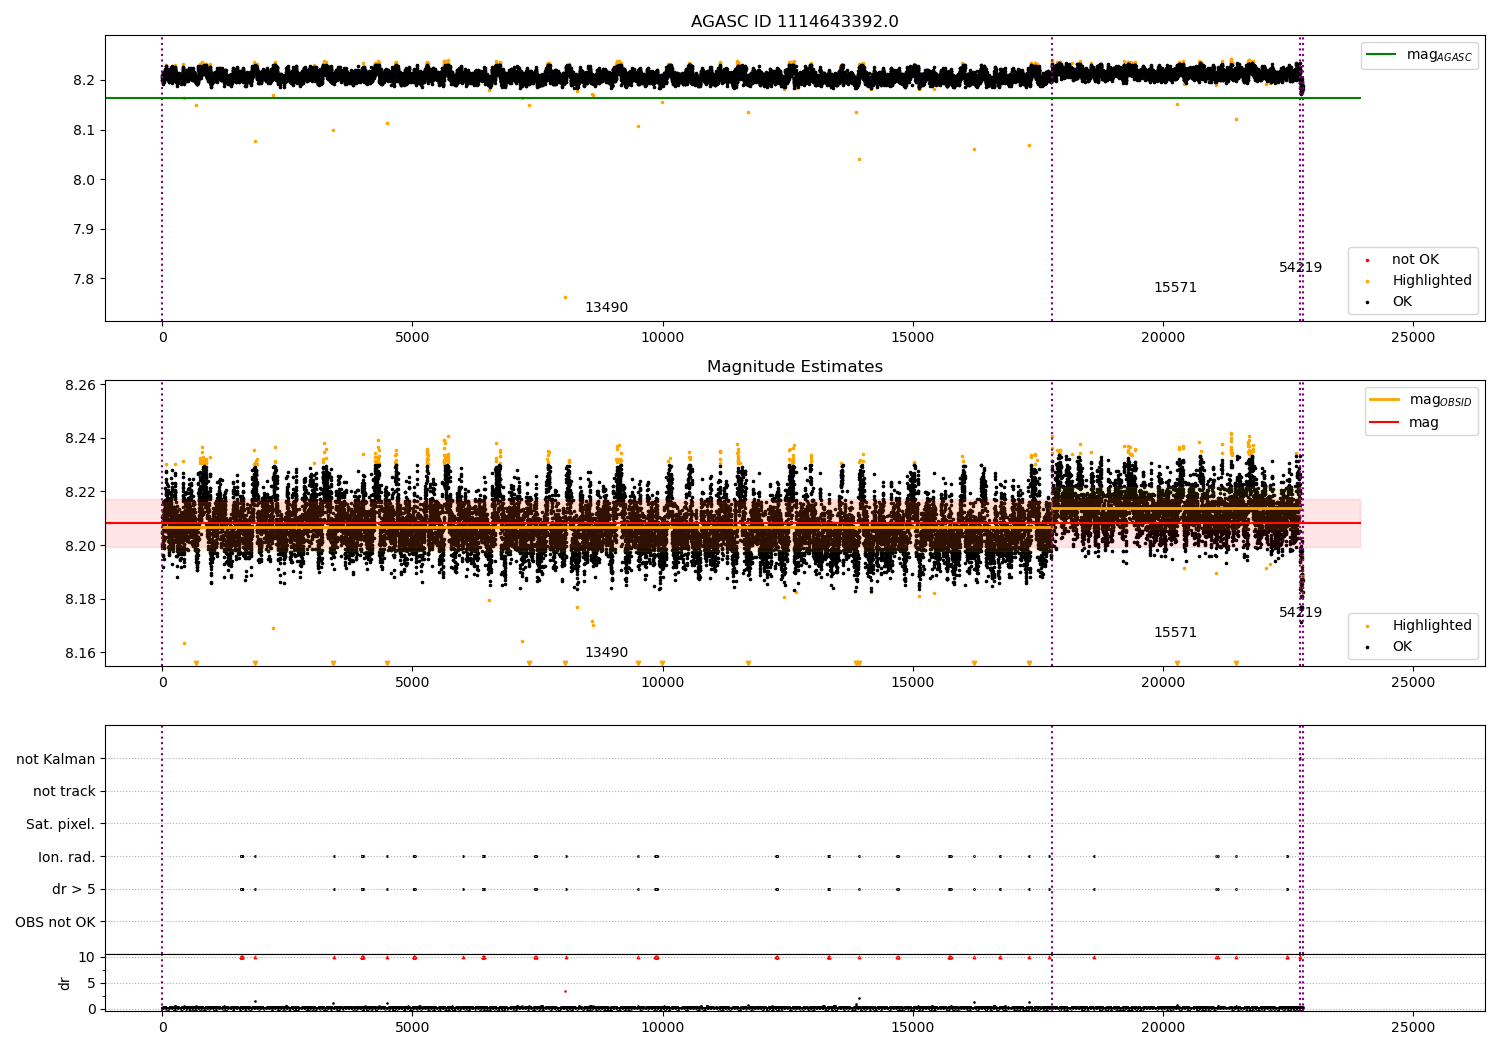Click y-tick '7.8' on the top plot
Viewport: 1500px width, 1050px height.
pyautogui.click(x=83, y=280)
